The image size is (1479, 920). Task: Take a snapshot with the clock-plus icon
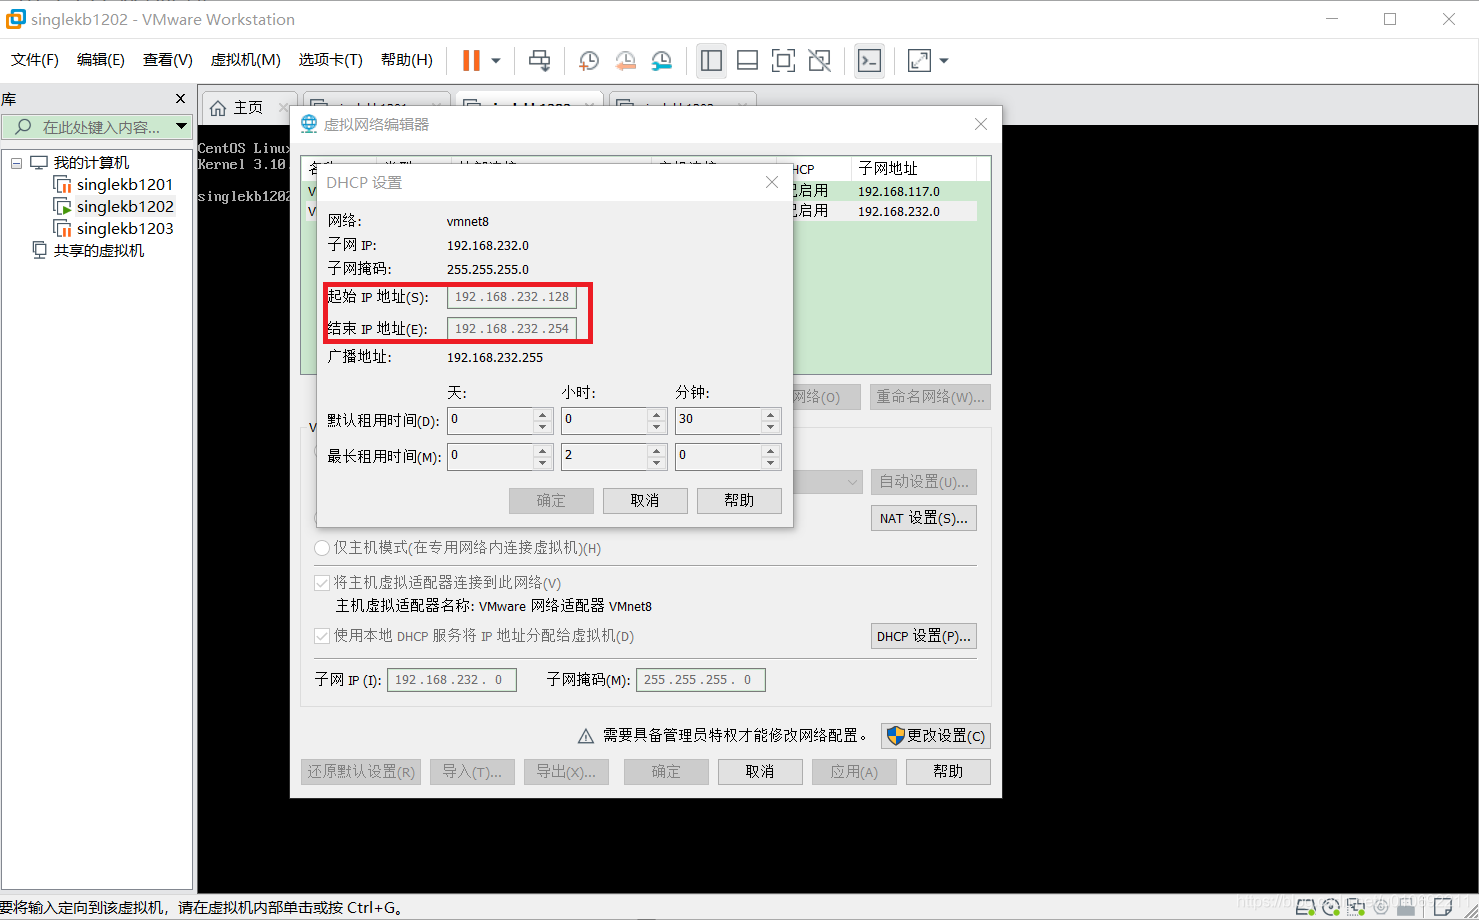click(589, 61)
